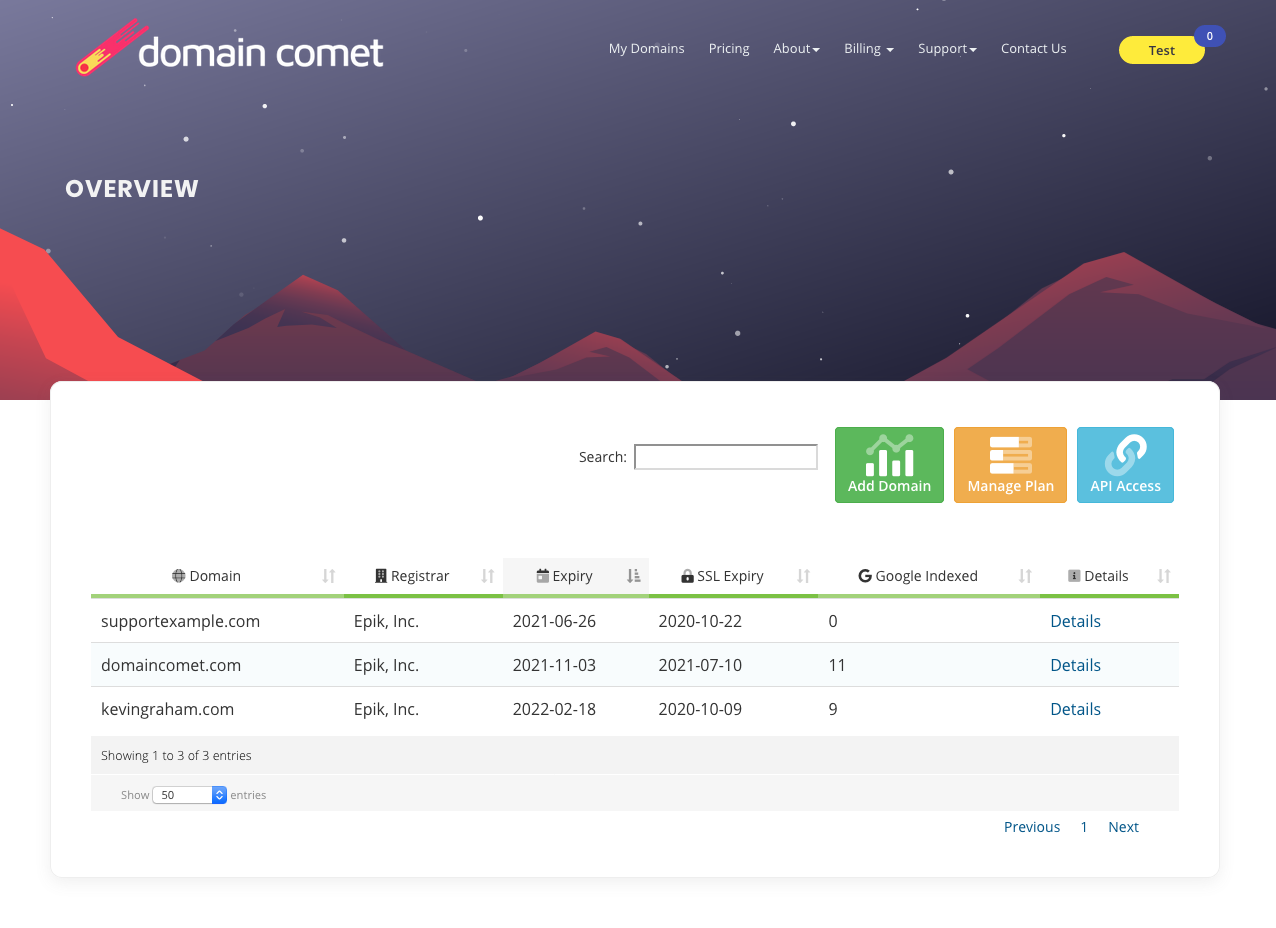Open the Billing dropdown

pyautogui.click(x=868, y=48)
